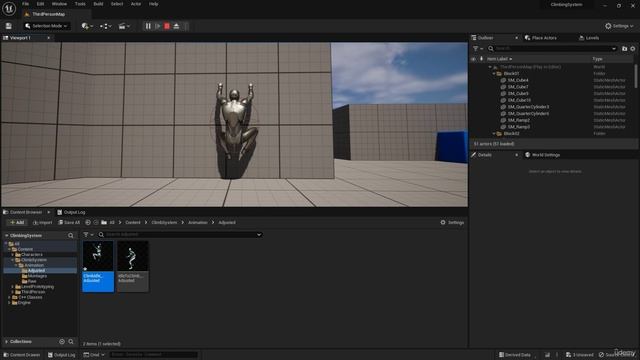Switch to the Place Actors tab
Viewport: 640px width, 360px height.
[540, 38]
